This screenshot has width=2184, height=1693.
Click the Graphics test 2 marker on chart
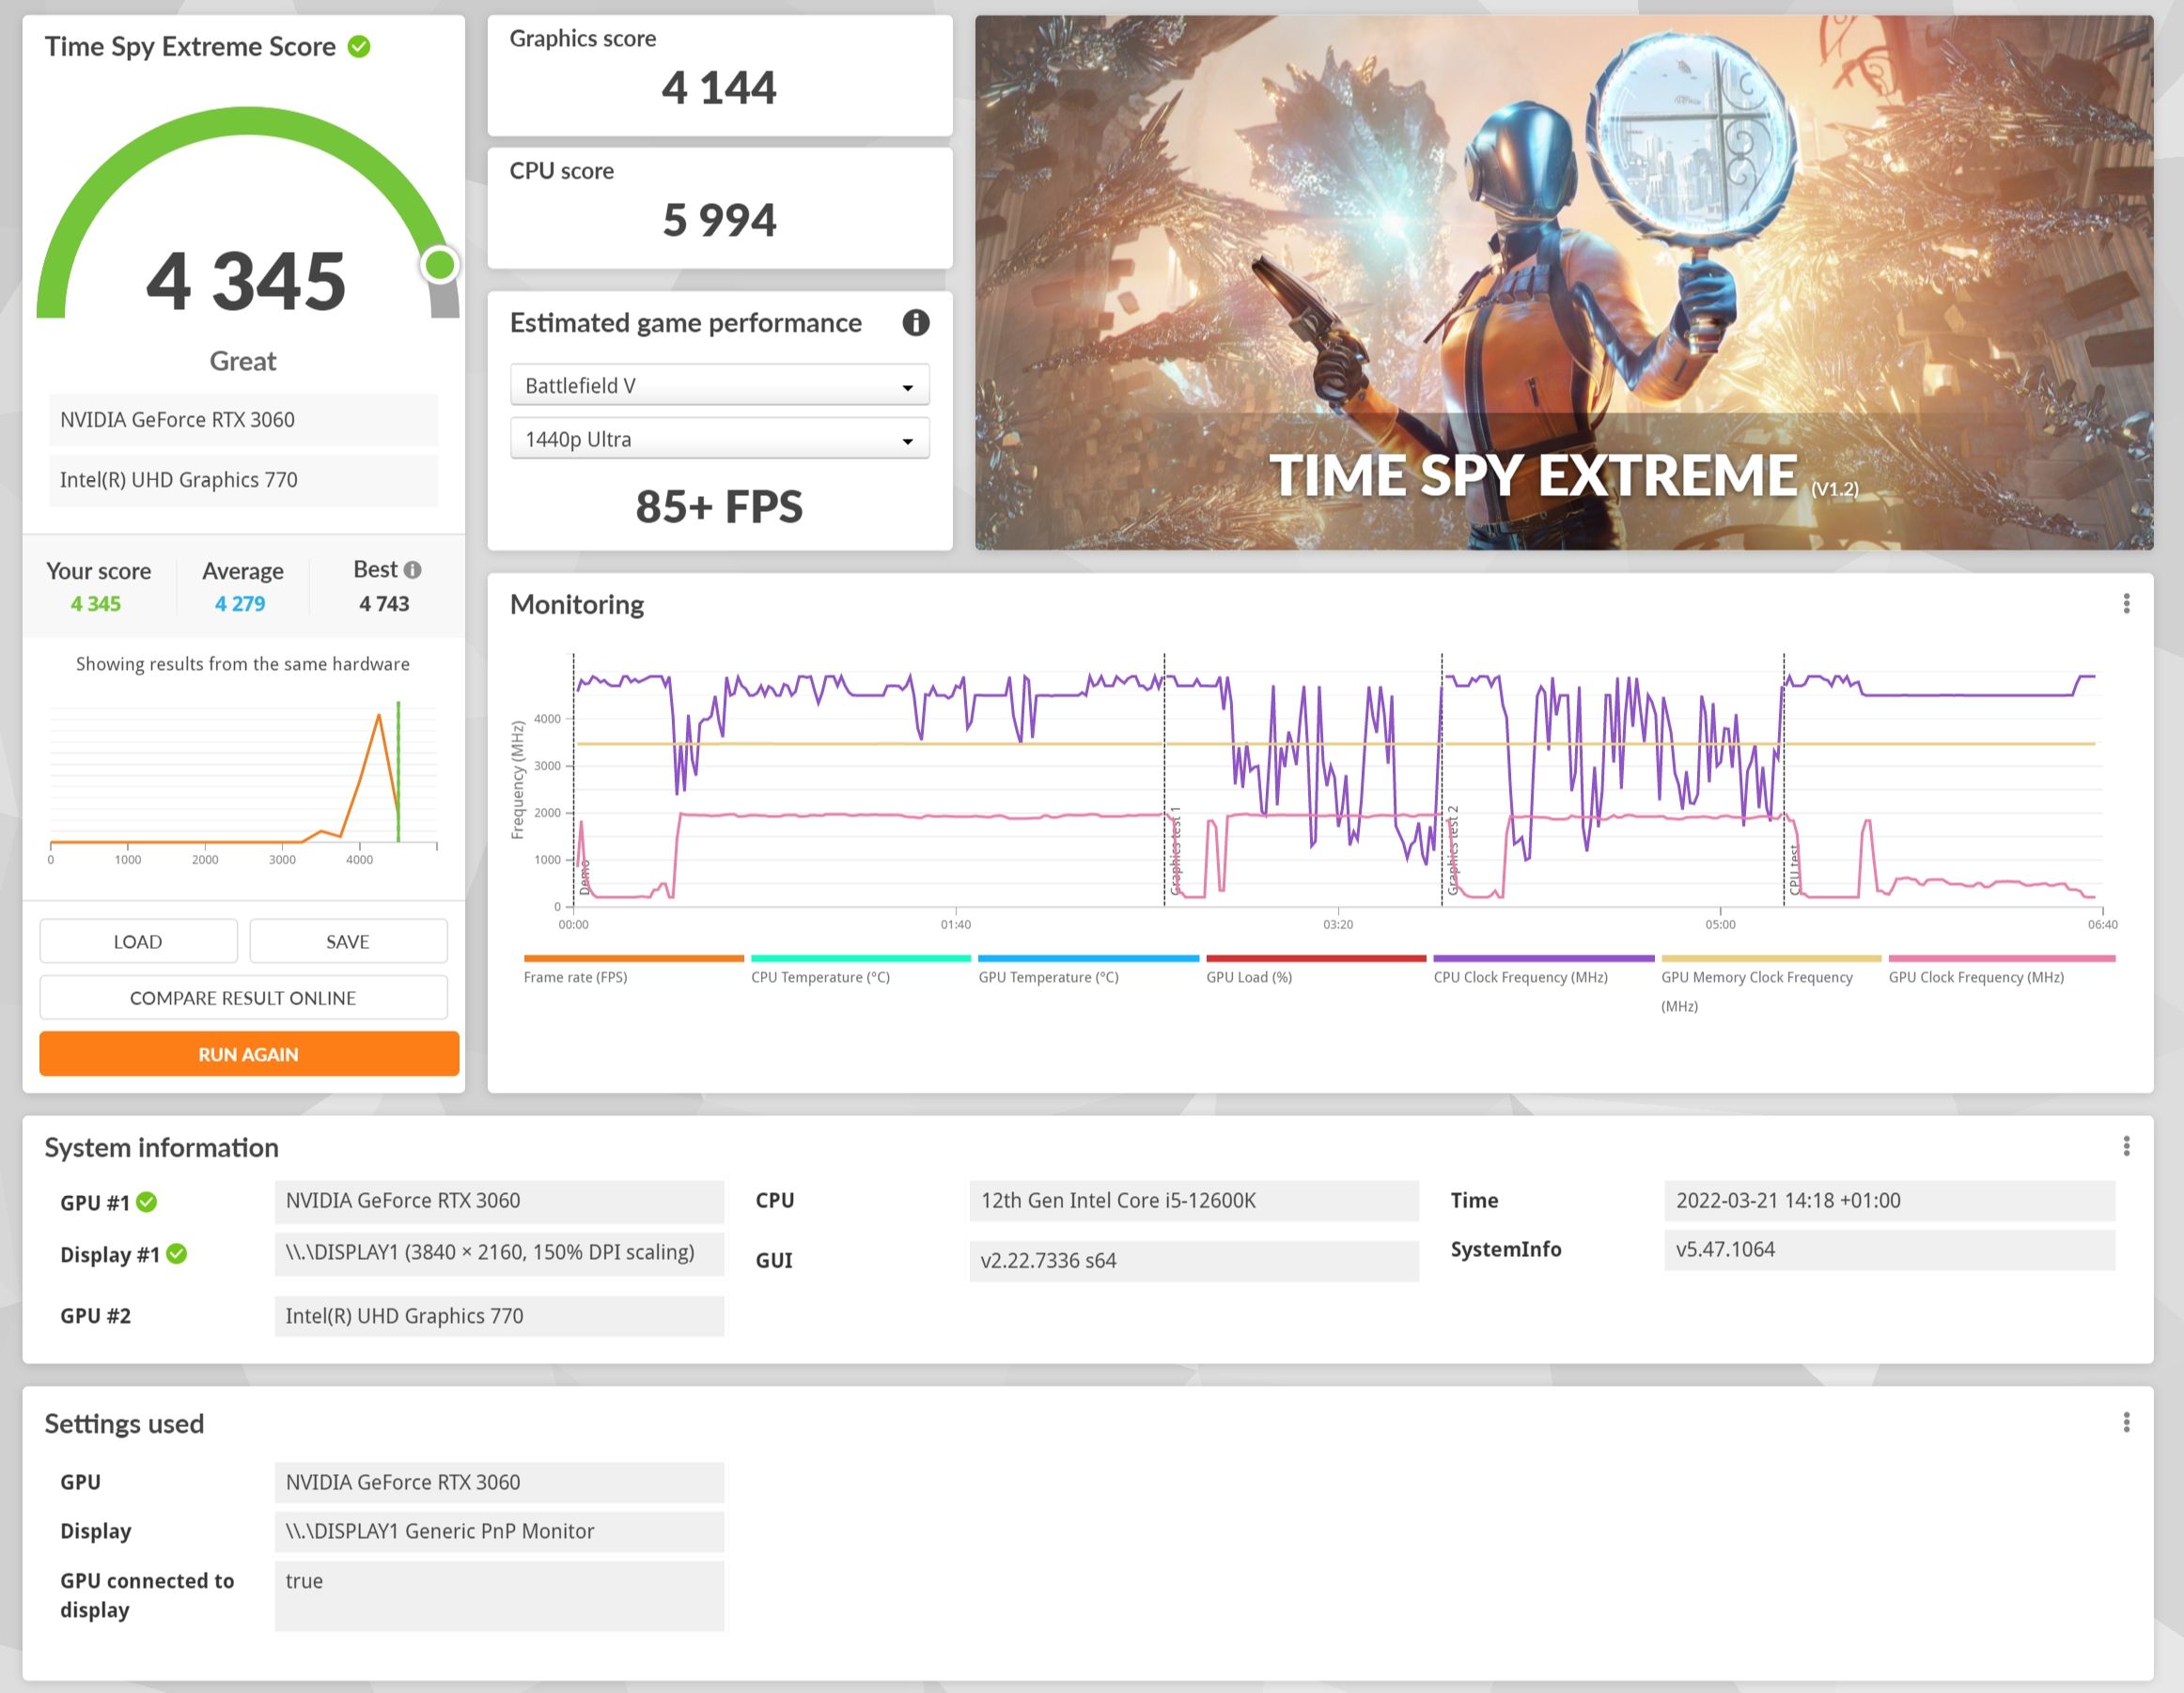tap(1453, 850)
